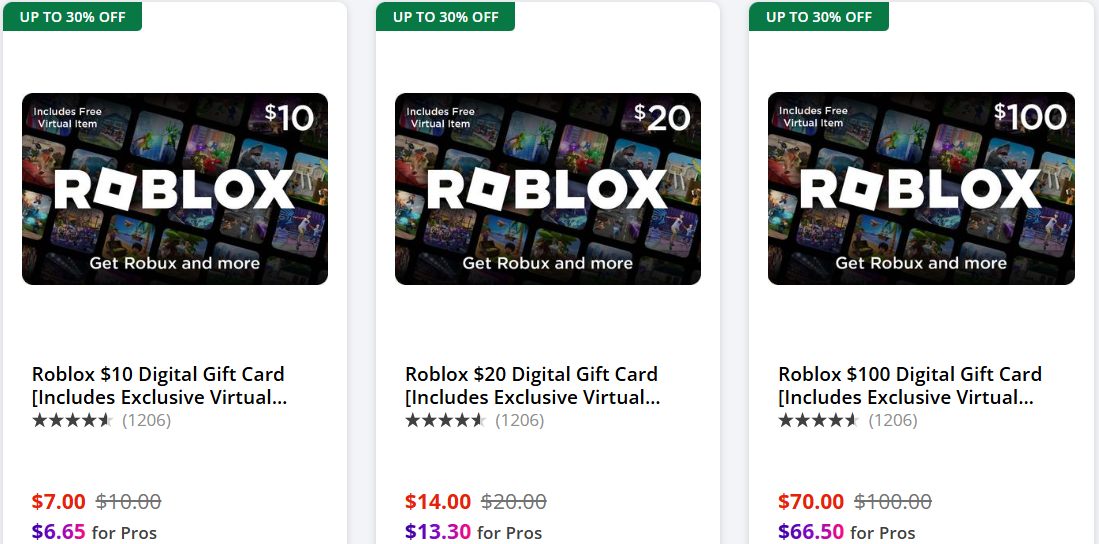Click star rating of the $20 card
Screen dimensions: 1099x544
click(x=446, y=421)
